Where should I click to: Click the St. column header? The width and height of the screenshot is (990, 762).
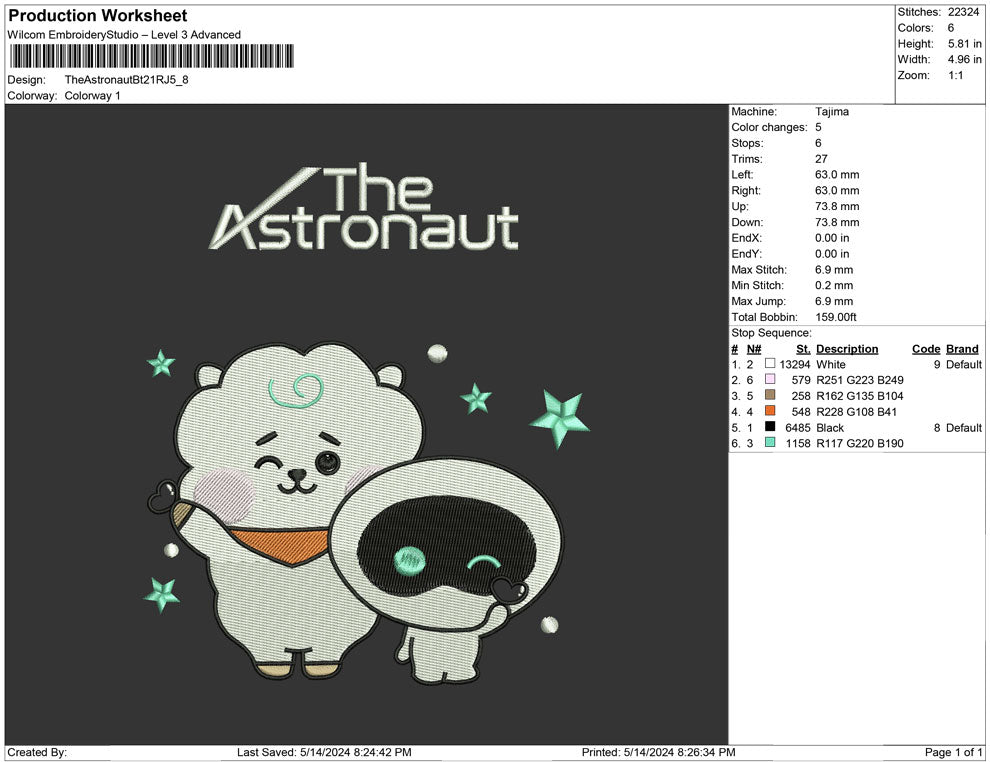(x=802, y=349)
